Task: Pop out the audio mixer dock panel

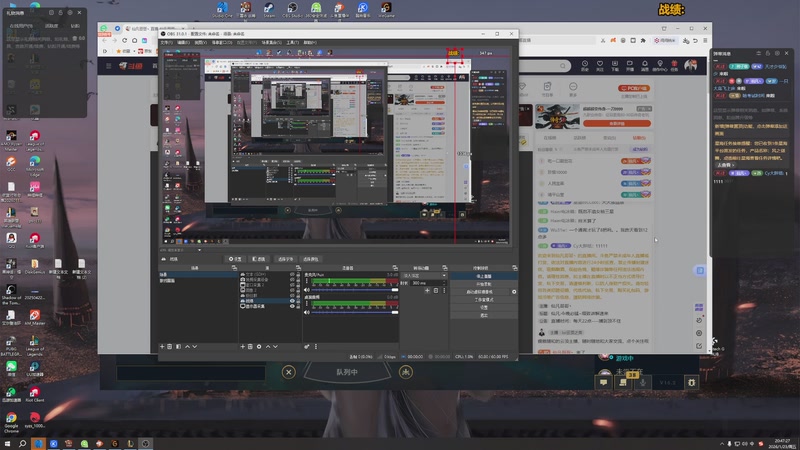Action: [395, 268]
